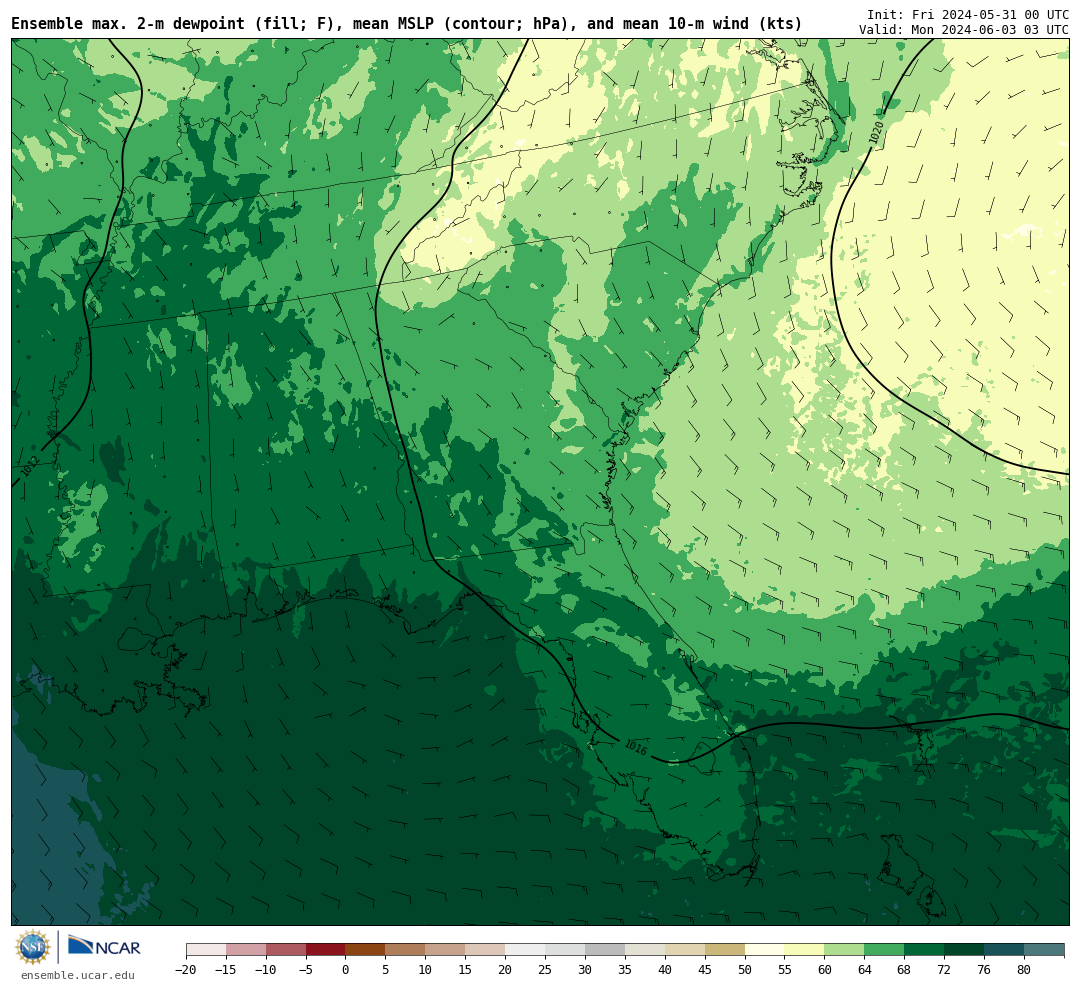Pick the yellow swatch between 55 and 60
Image resolution: width=1080 pixels, height=988 pixels.
(805, 950)
